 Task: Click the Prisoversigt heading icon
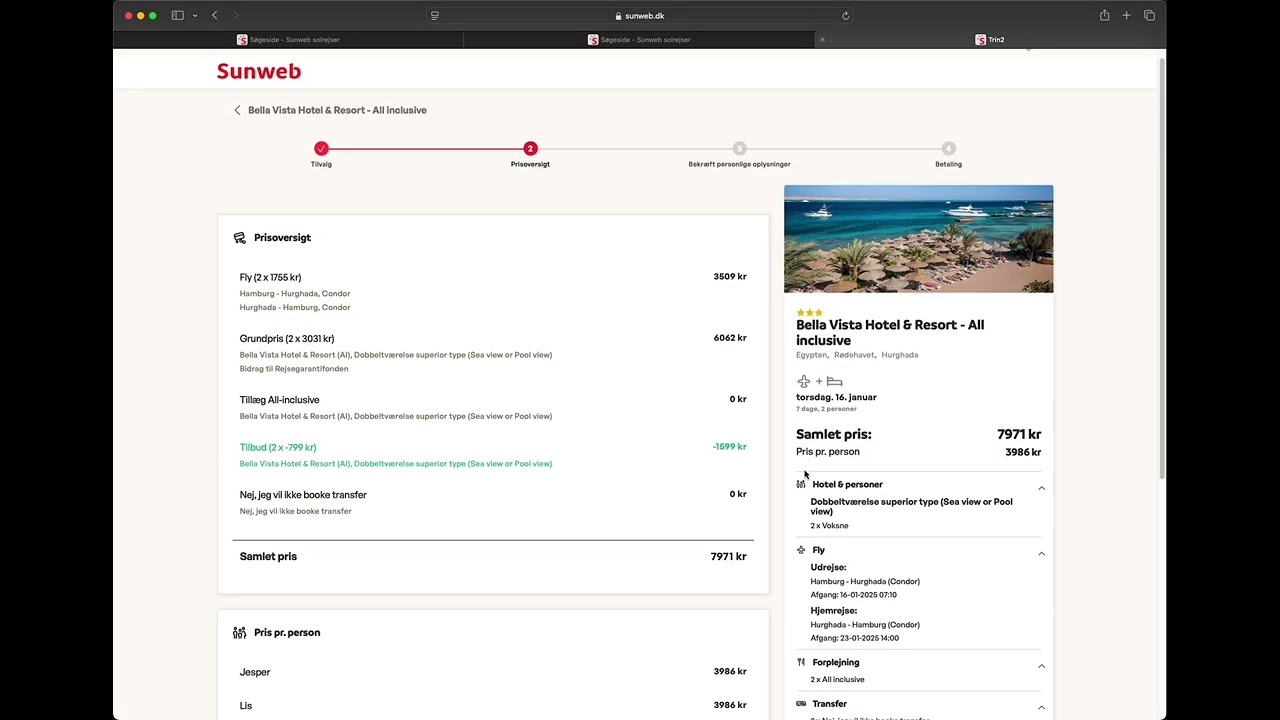(x=240, y=238)
